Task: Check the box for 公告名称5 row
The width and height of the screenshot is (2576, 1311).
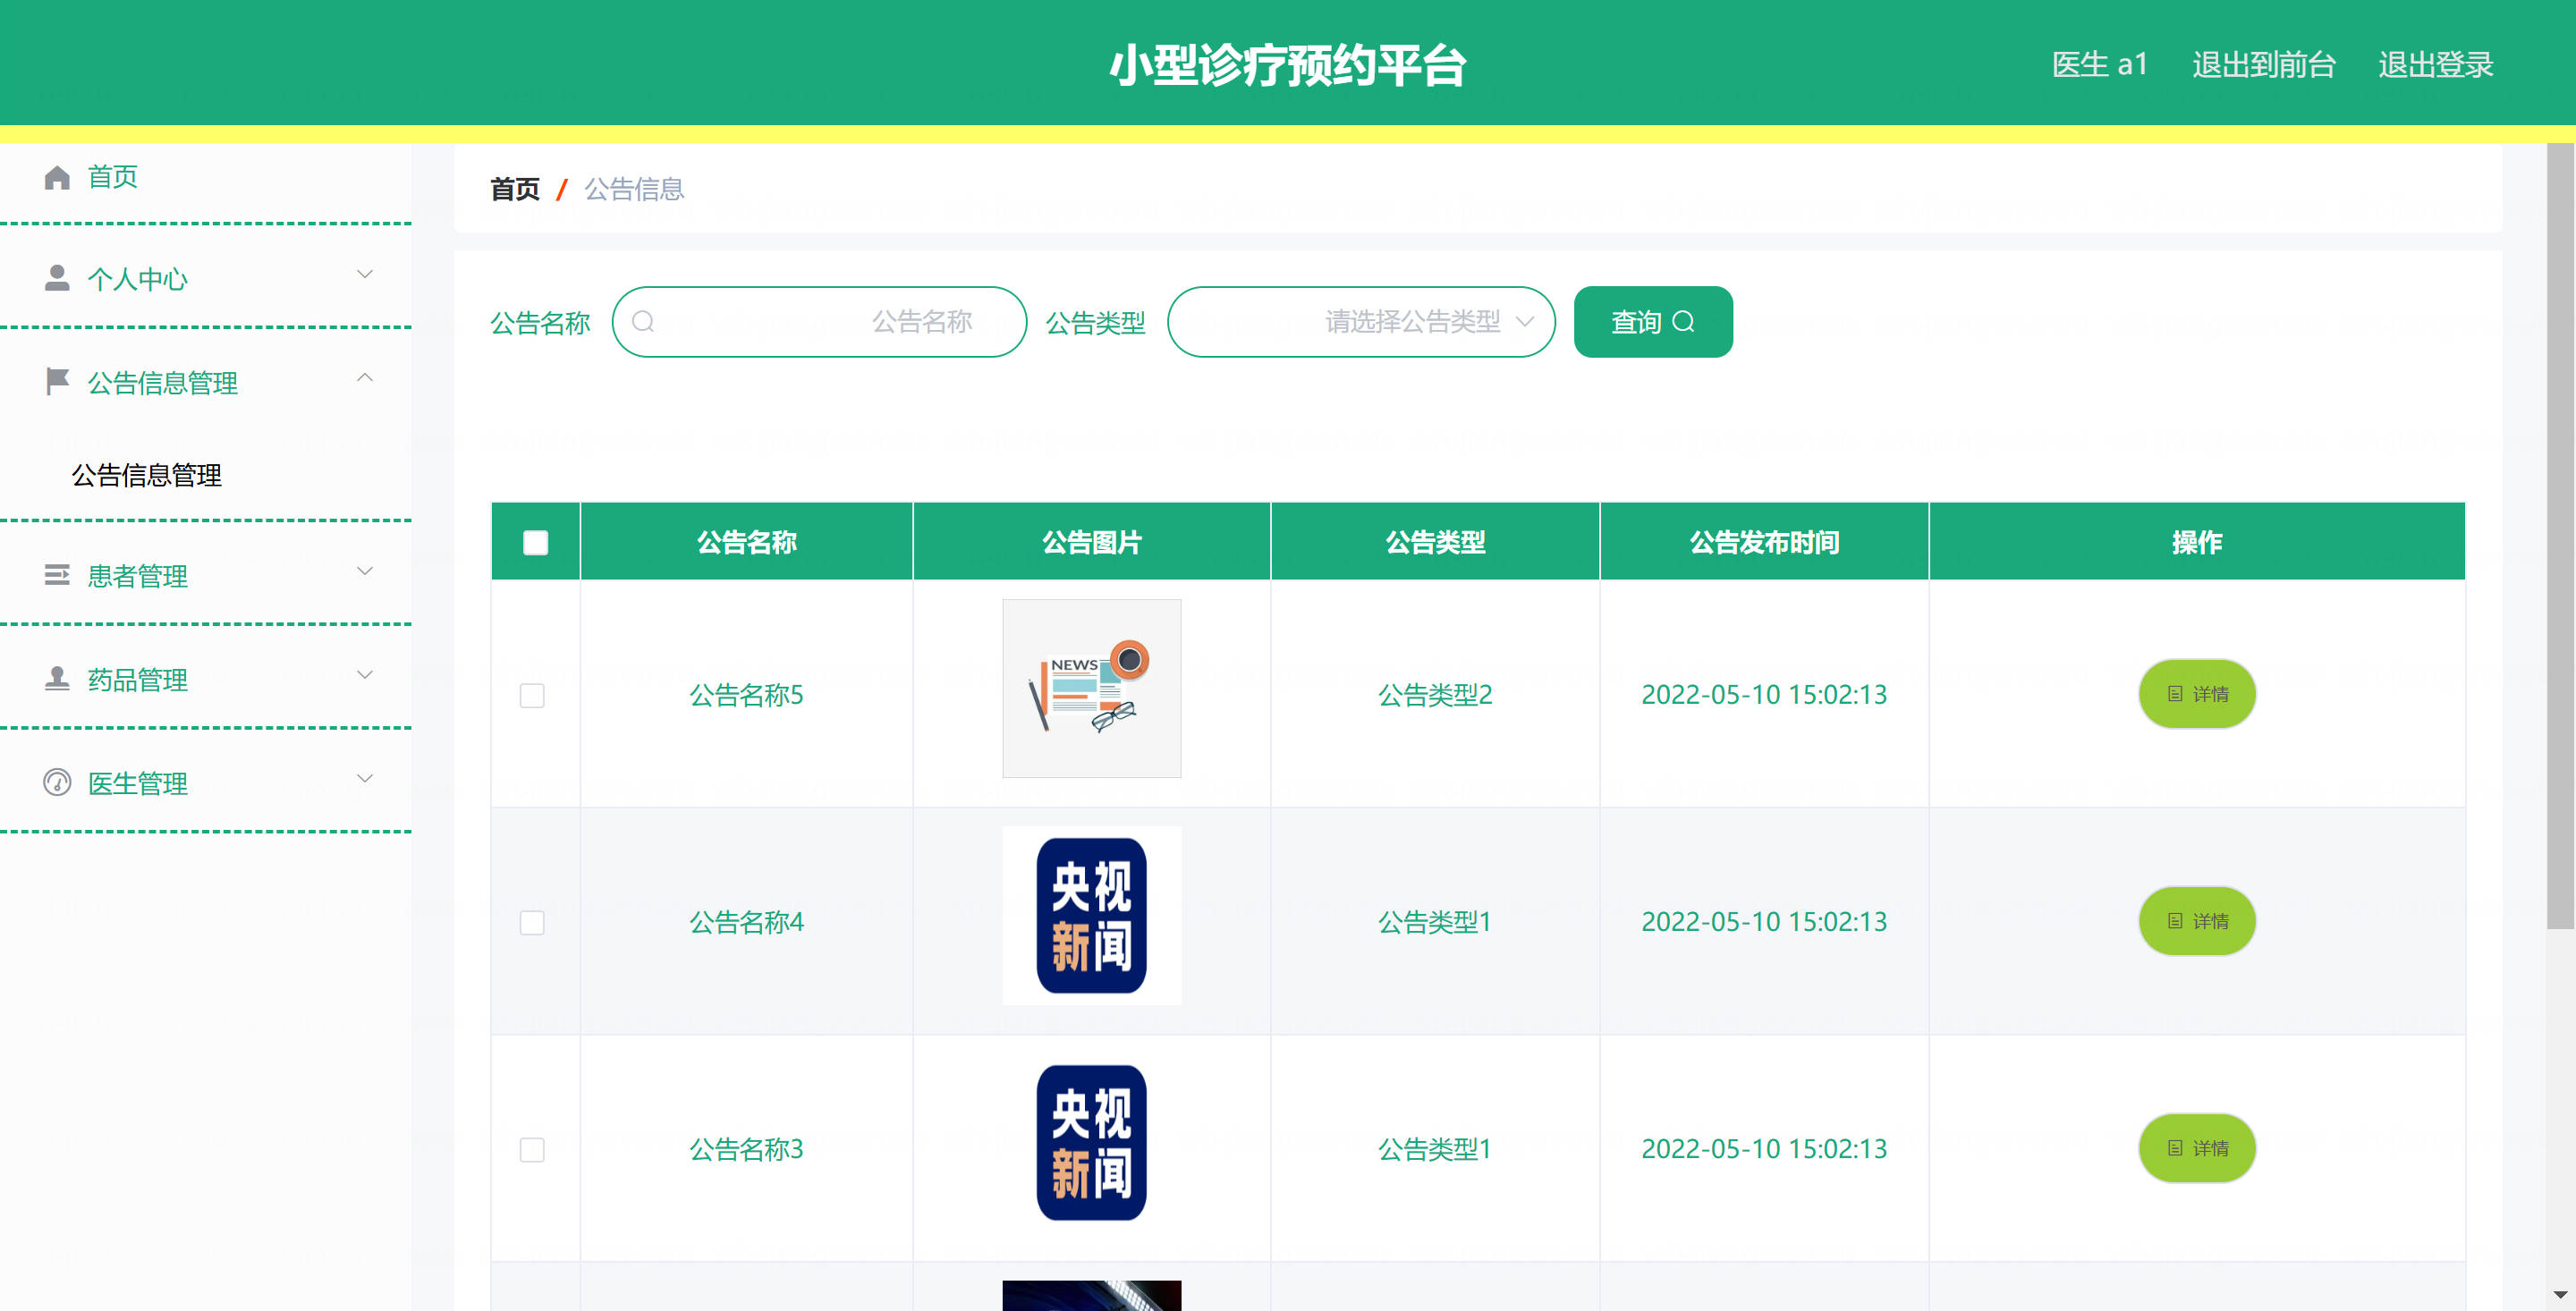Action: [x=532, y=695]
